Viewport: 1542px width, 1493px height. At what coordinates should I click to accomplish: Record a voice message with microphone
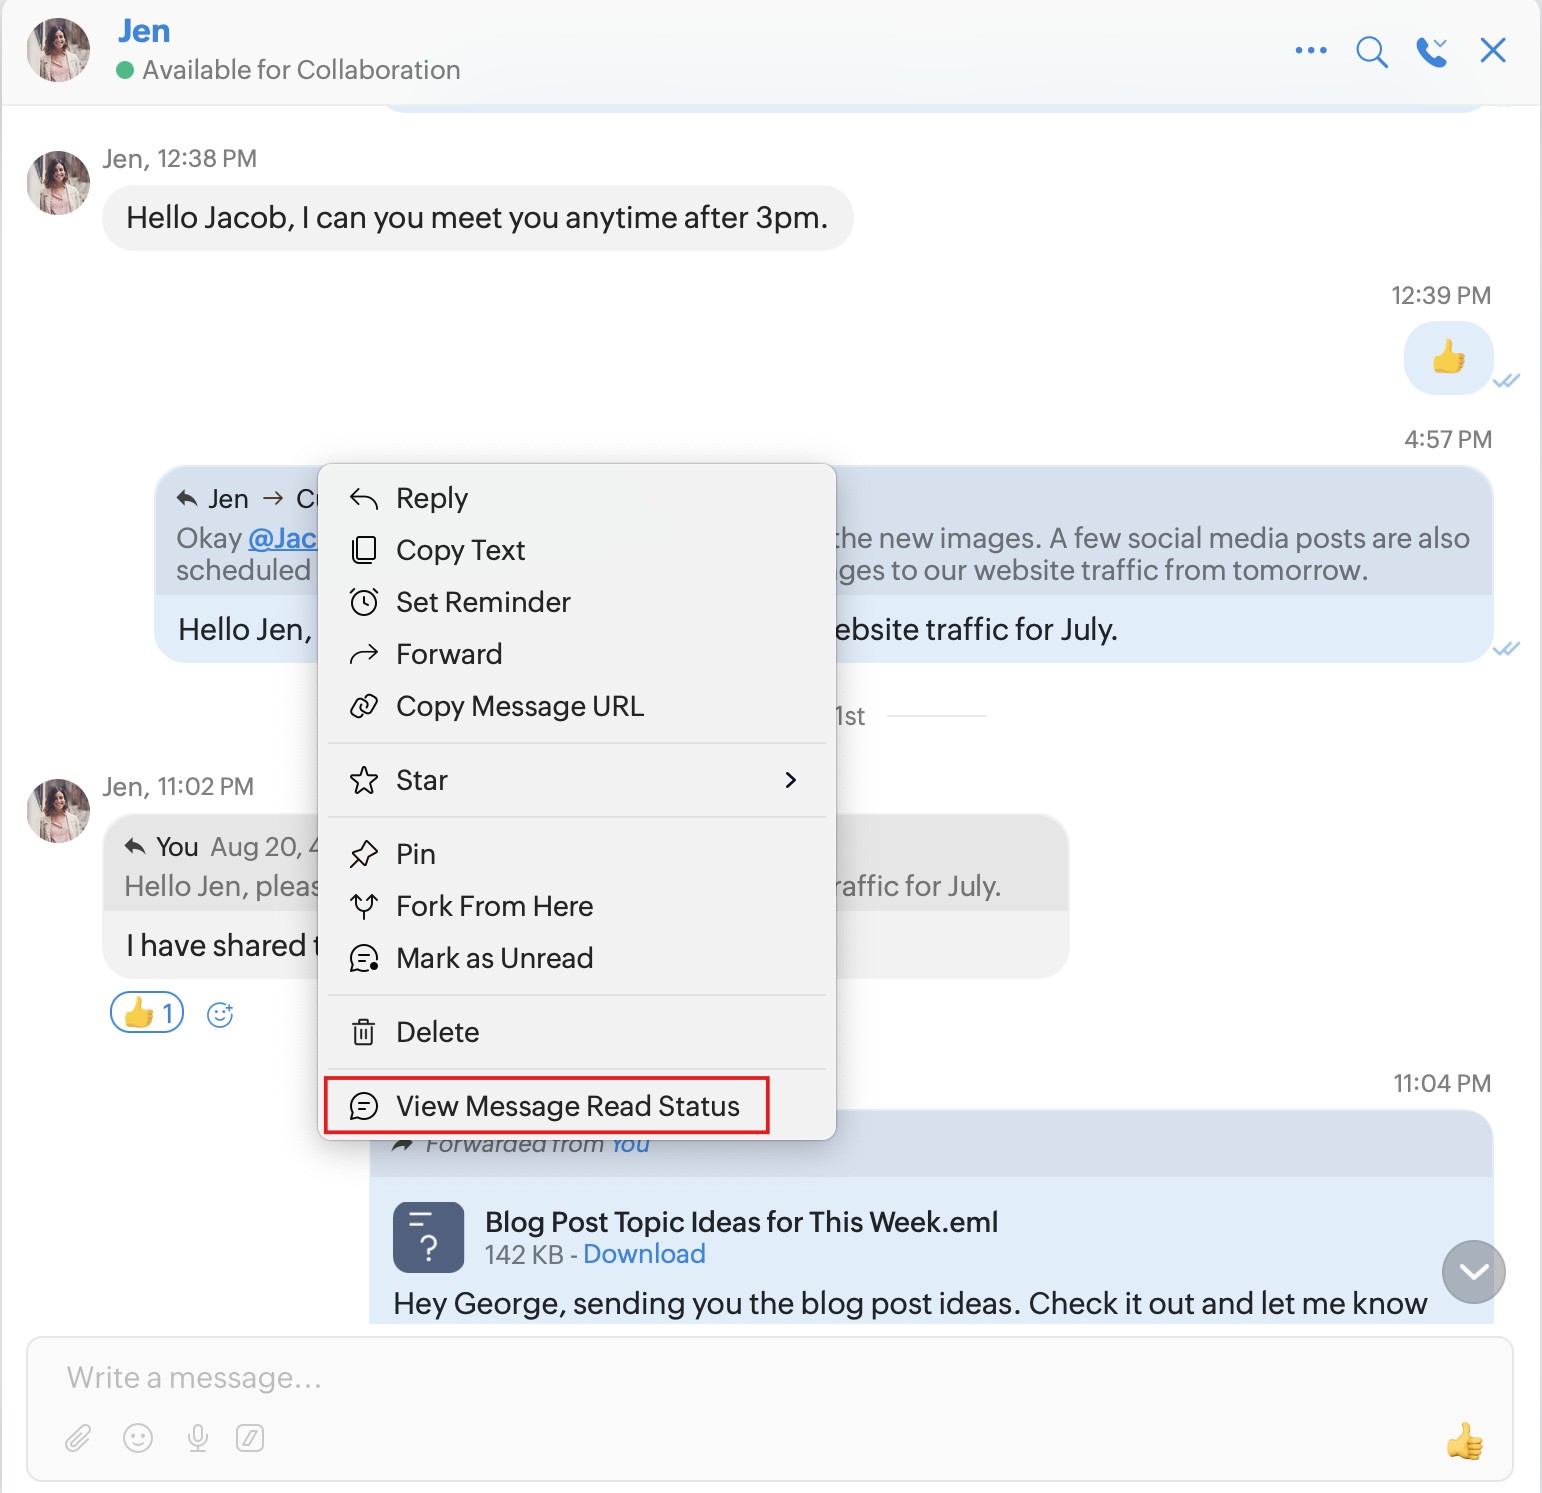tap(198, 1438)
